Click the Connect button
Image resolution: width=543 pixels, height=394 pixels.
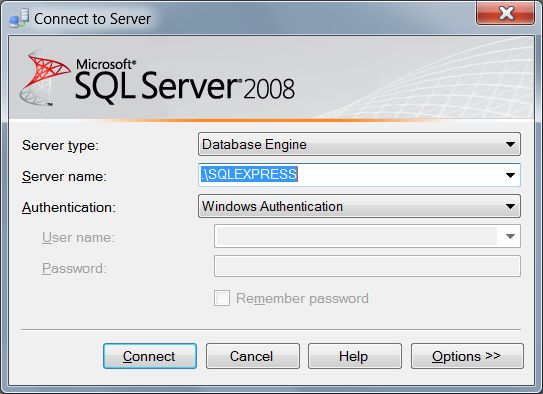pos(150,356)
